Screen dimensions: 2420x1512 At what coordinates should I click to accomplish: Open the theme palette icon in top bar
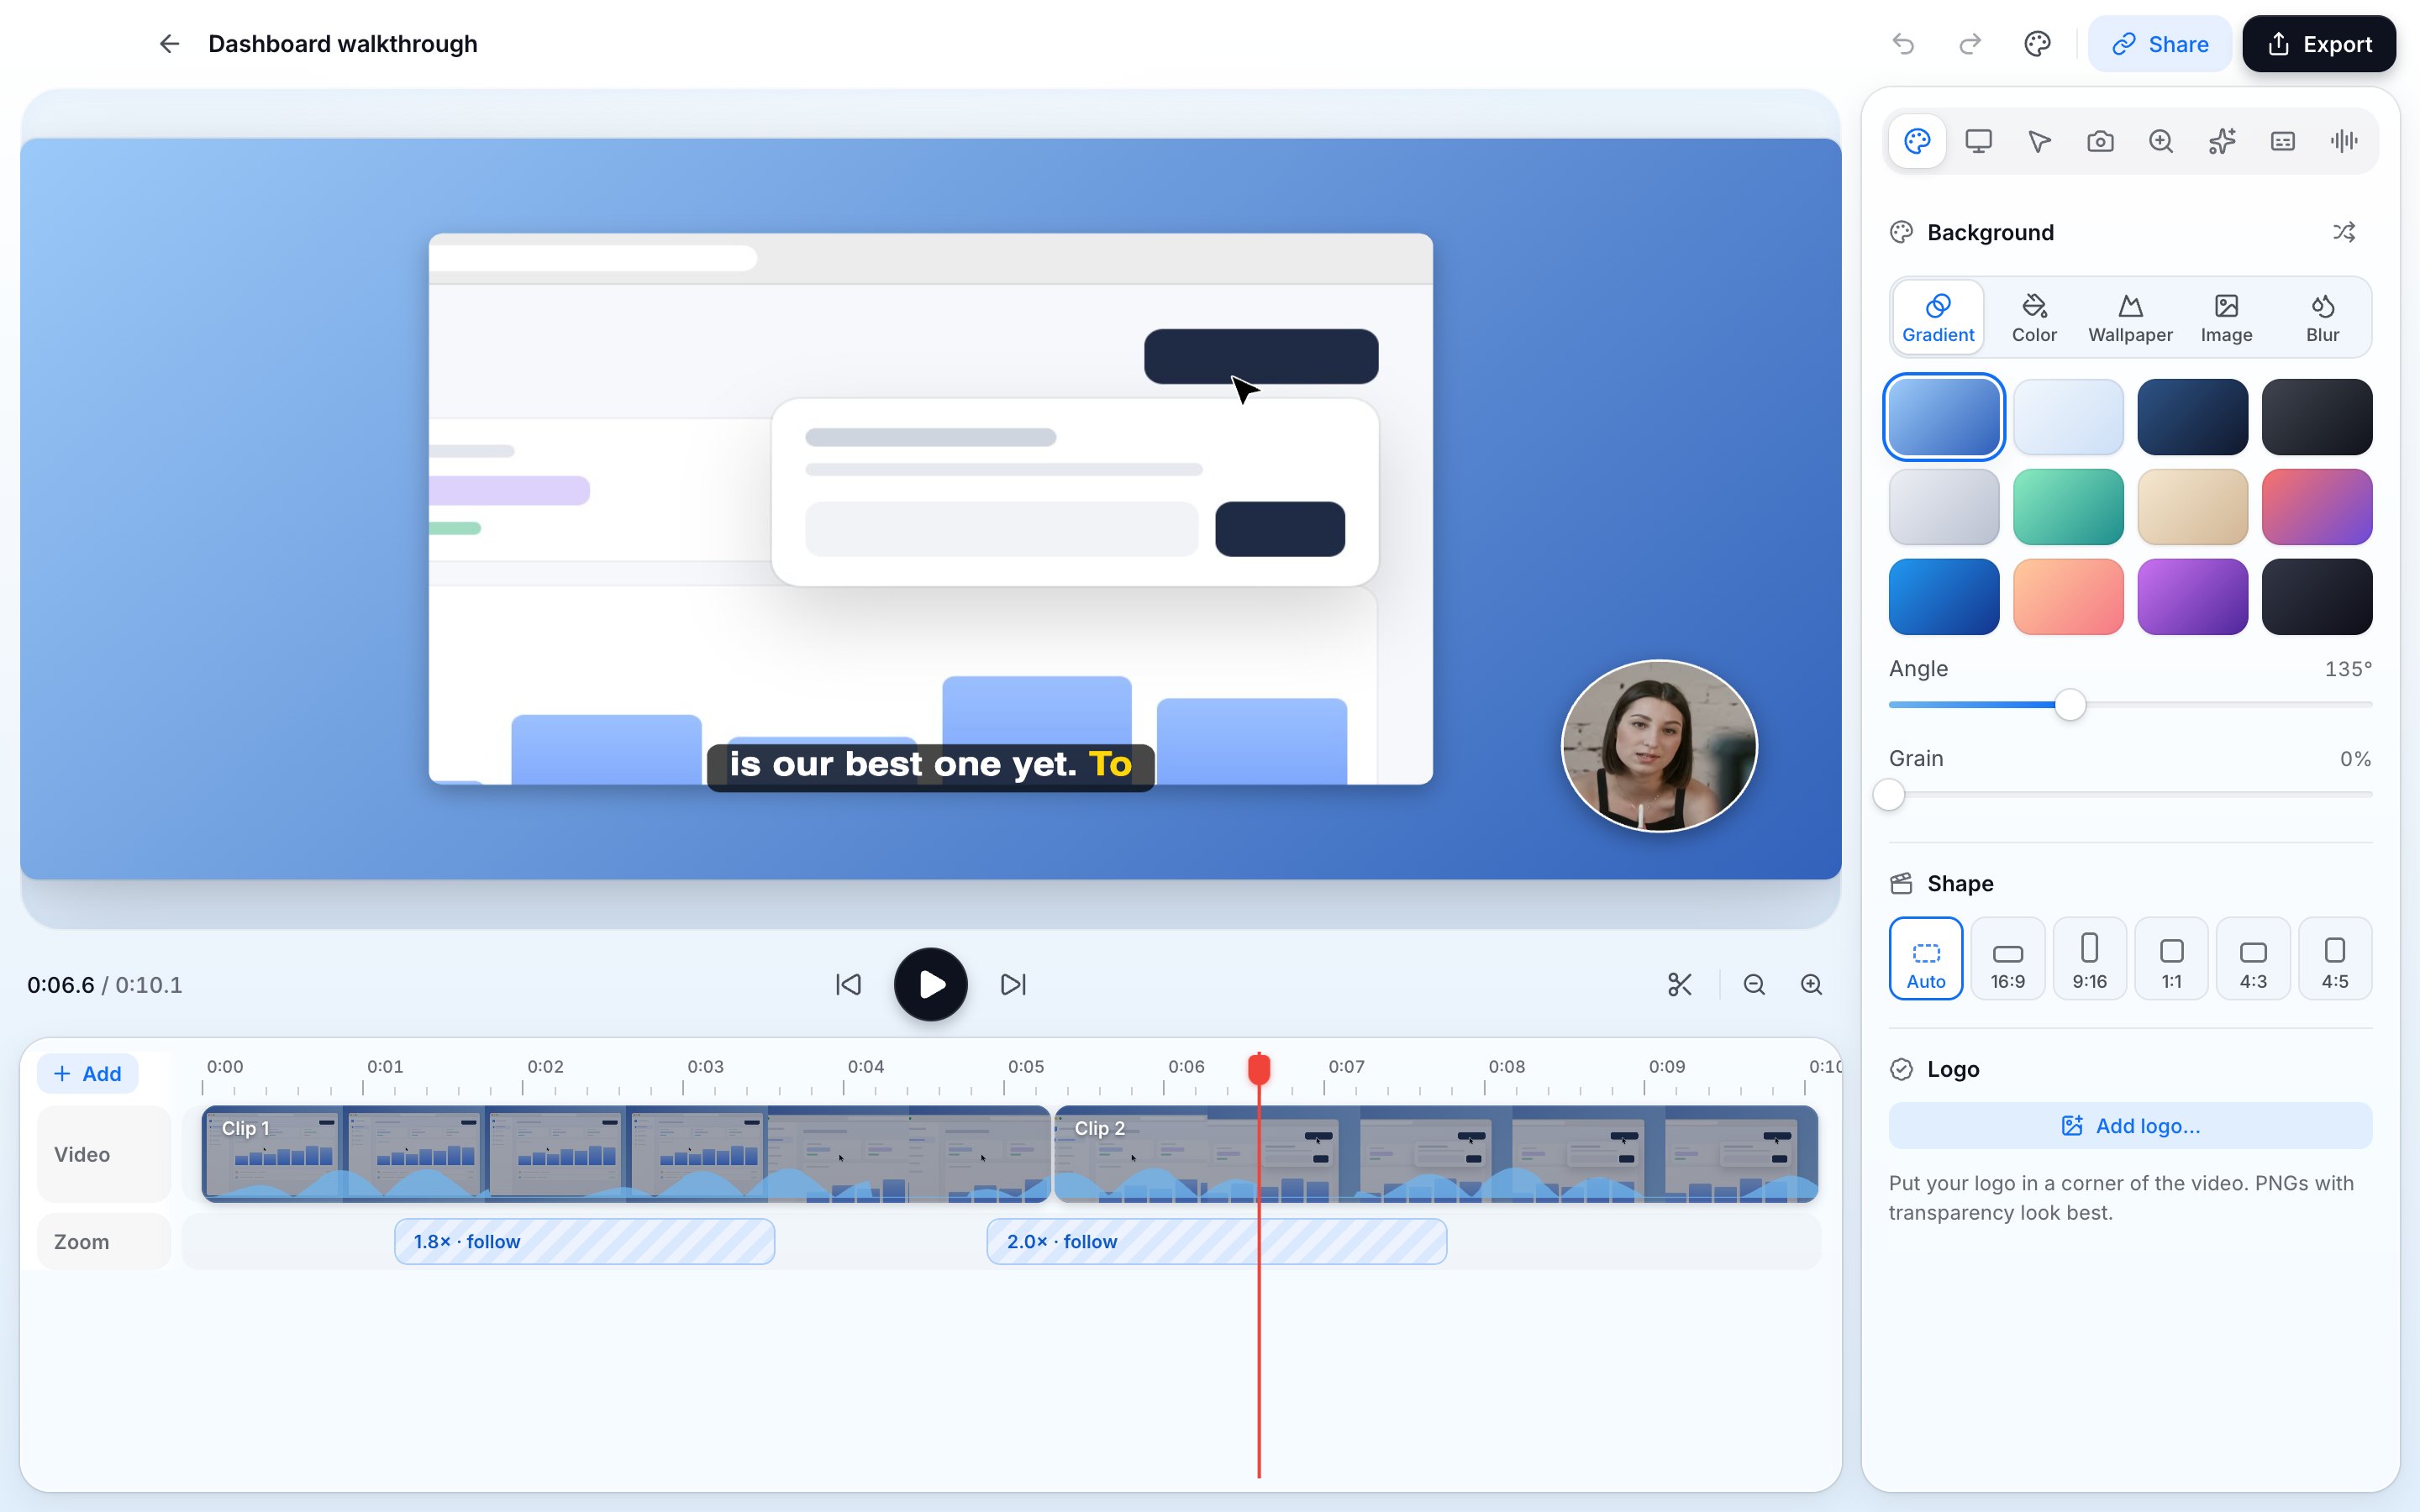(2037, 44)
